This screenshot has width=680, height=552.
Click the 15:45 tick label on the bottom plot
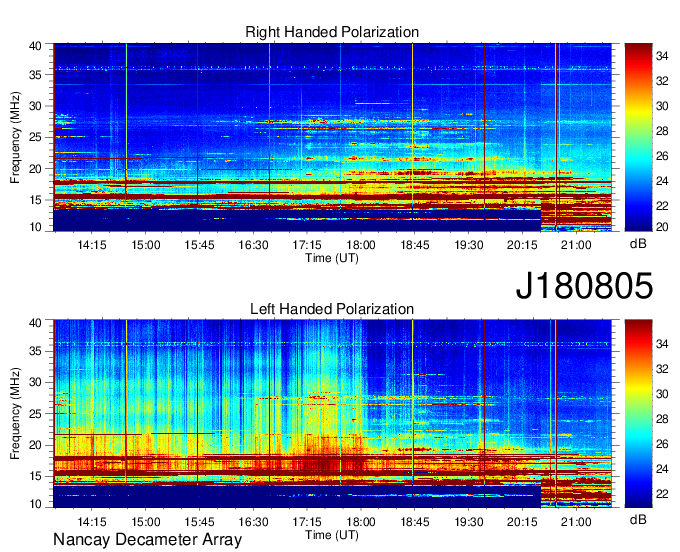[x=199, y=522]
